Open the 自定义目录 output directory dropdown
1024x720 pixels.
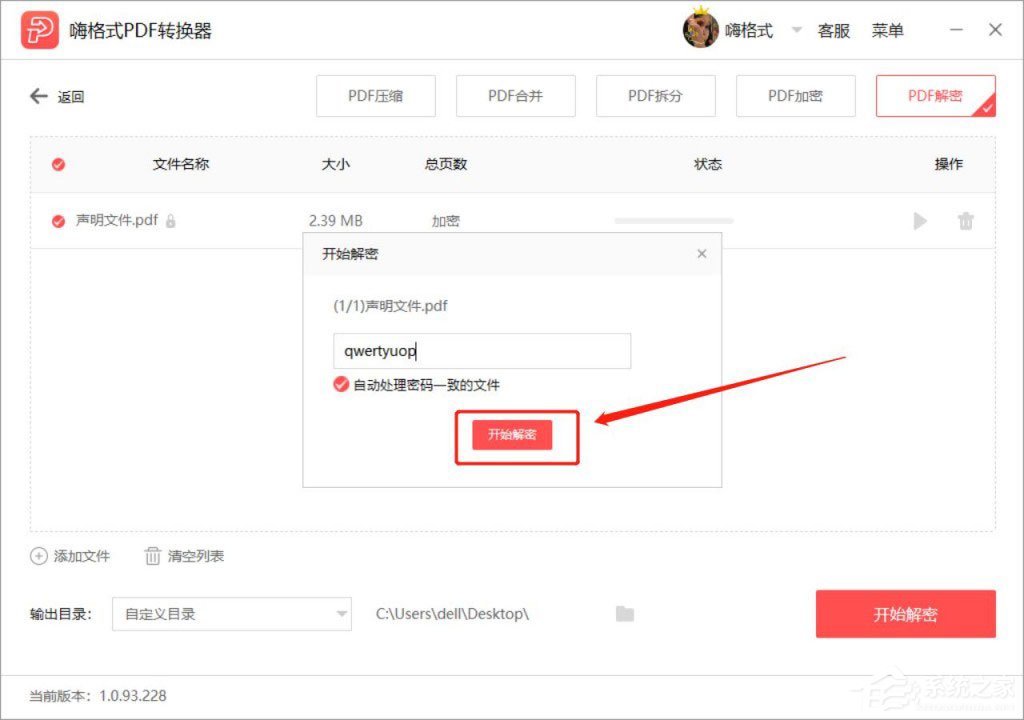[x=232, y=614]
